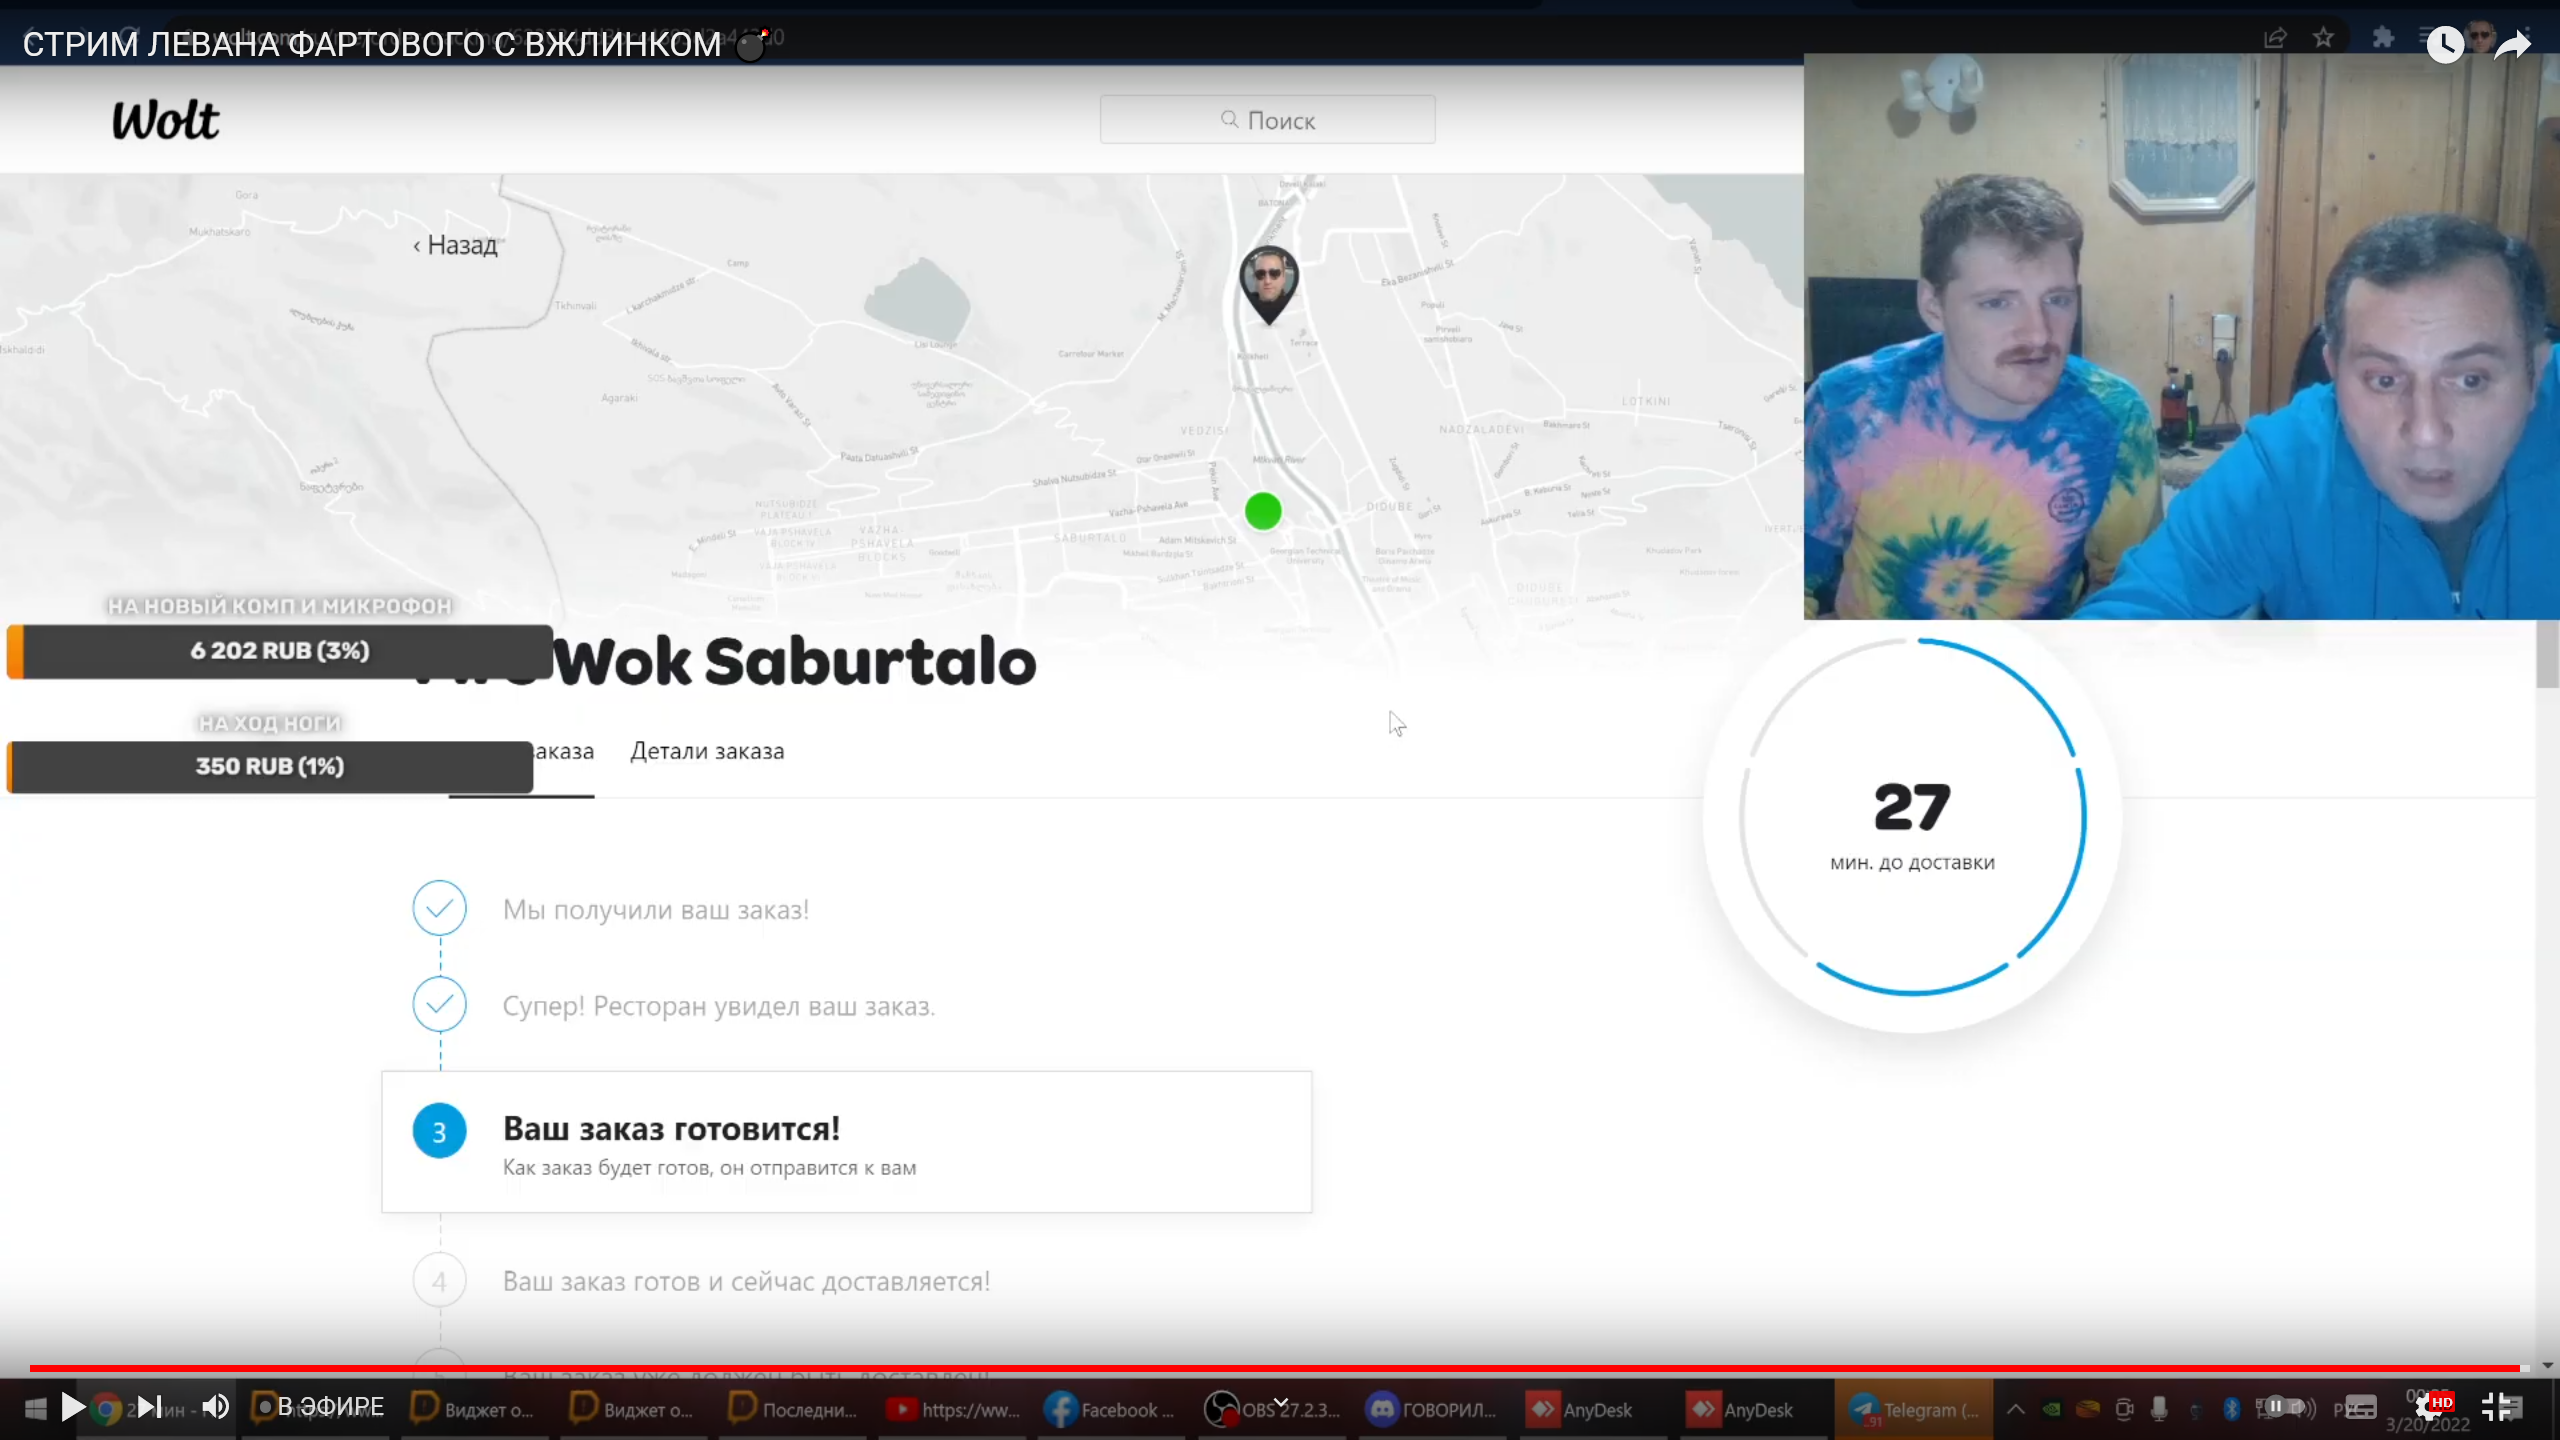Open OBS 27.2.3 from the taskbar
The height and width of the screenshot is (1440, 2560).
click(x=1273, y=1409)
